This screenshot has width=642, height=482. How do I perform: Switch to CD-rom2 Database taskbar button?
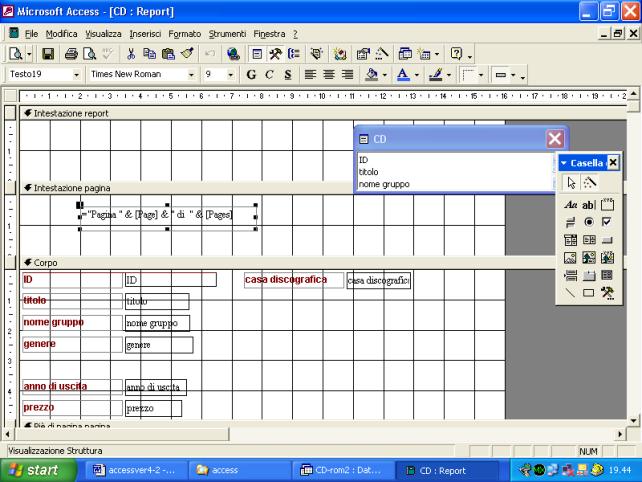pyautogui.click(x=343, y=470)
